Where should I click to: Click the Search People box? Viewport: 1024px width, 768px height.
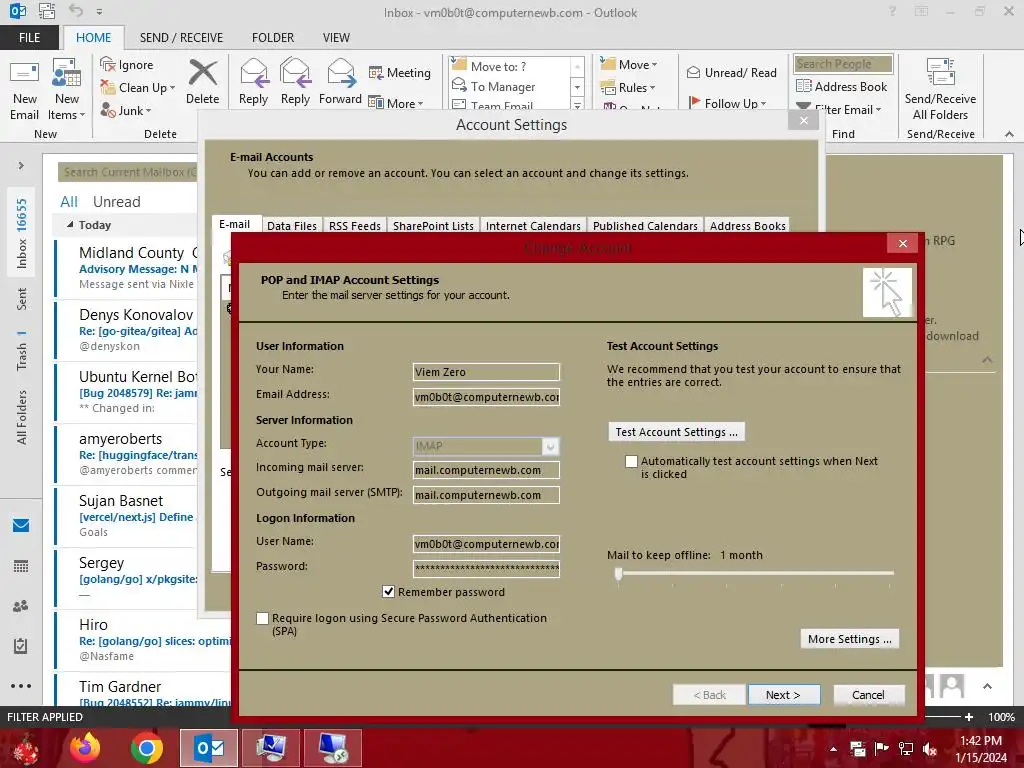click(x=843, y=64)
